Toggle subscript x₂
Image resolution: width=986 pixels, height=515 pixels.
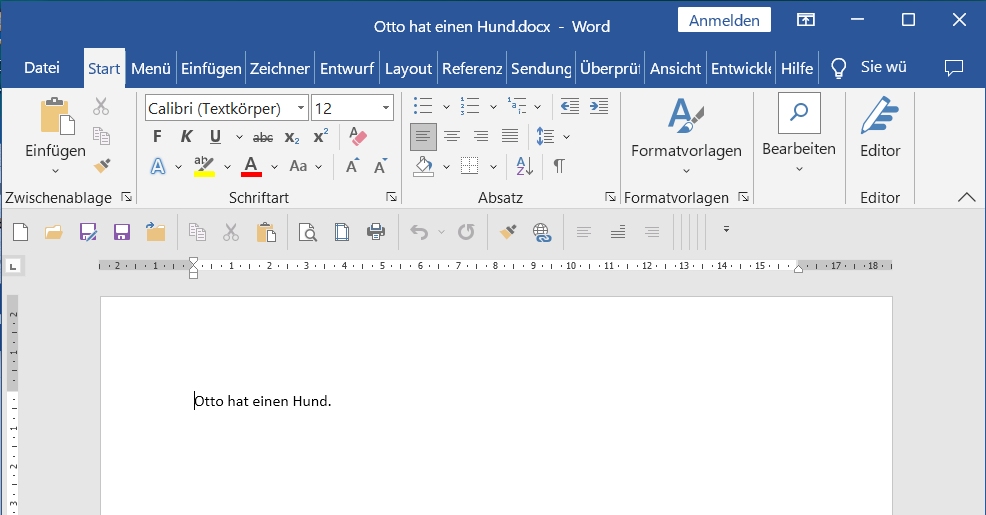click(292, 137)
